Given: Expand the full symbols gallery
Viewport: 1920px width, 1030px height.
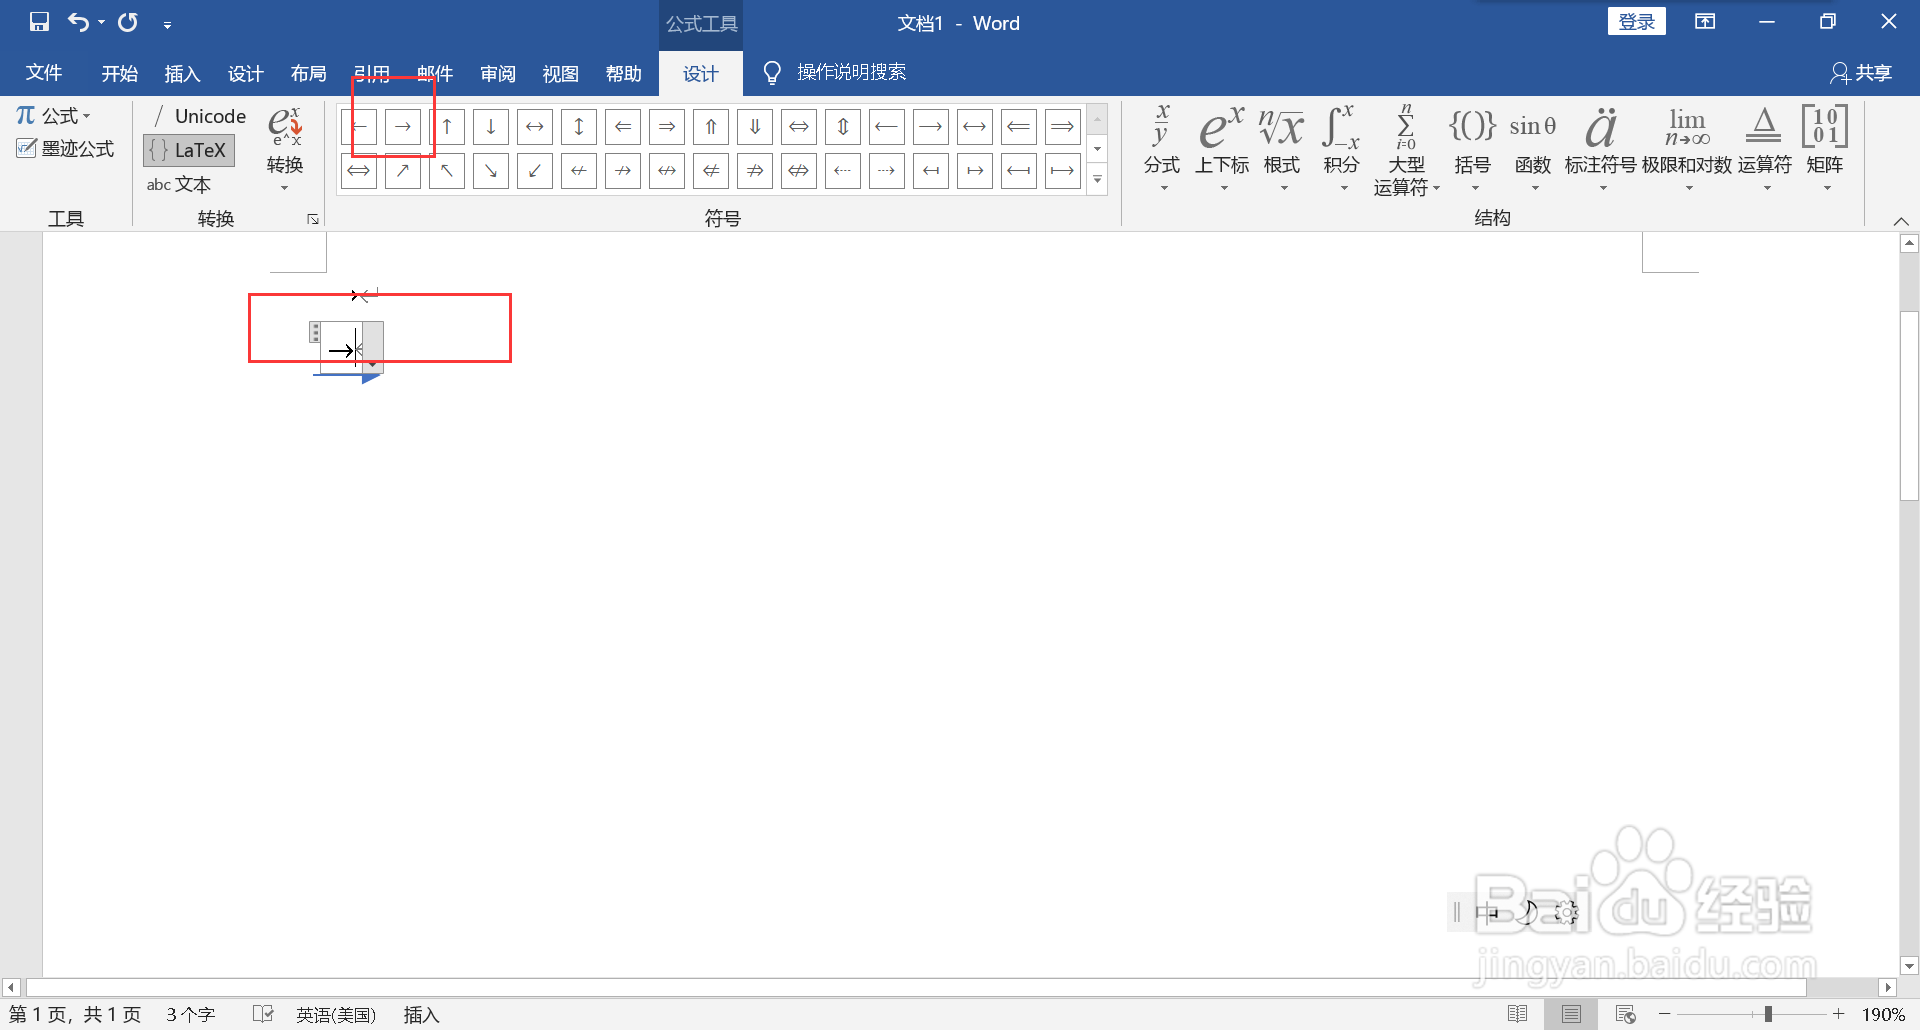Looking at the screenshot, I should point(1098,180).
